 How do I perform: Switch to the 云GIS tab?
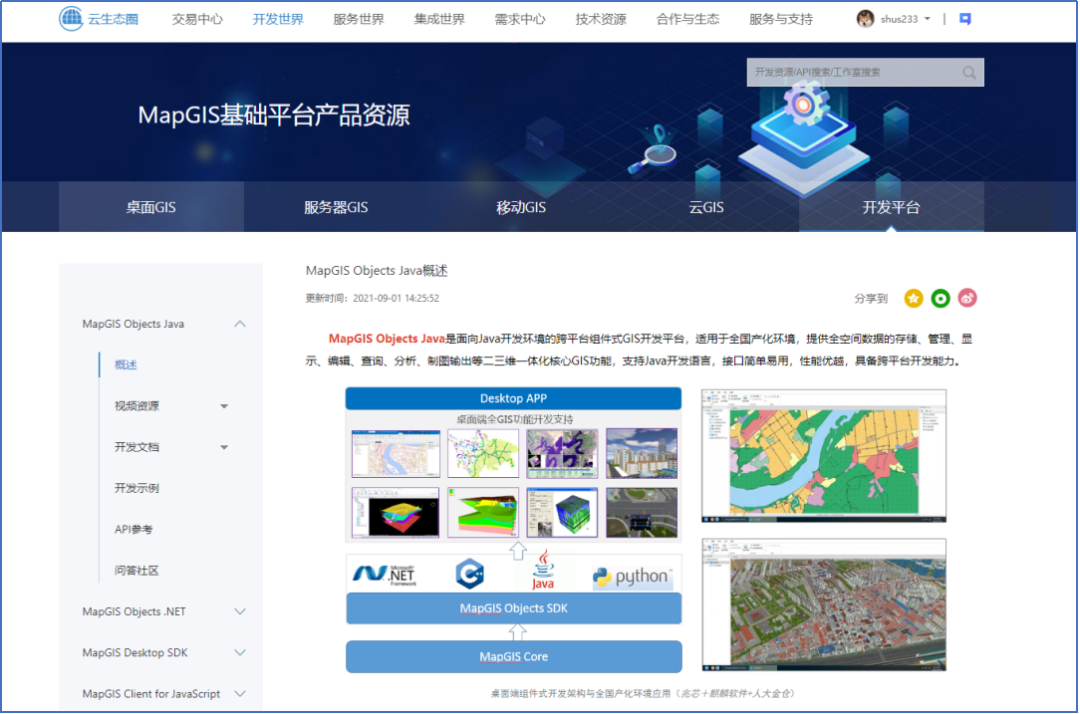[x=706, y=207]
